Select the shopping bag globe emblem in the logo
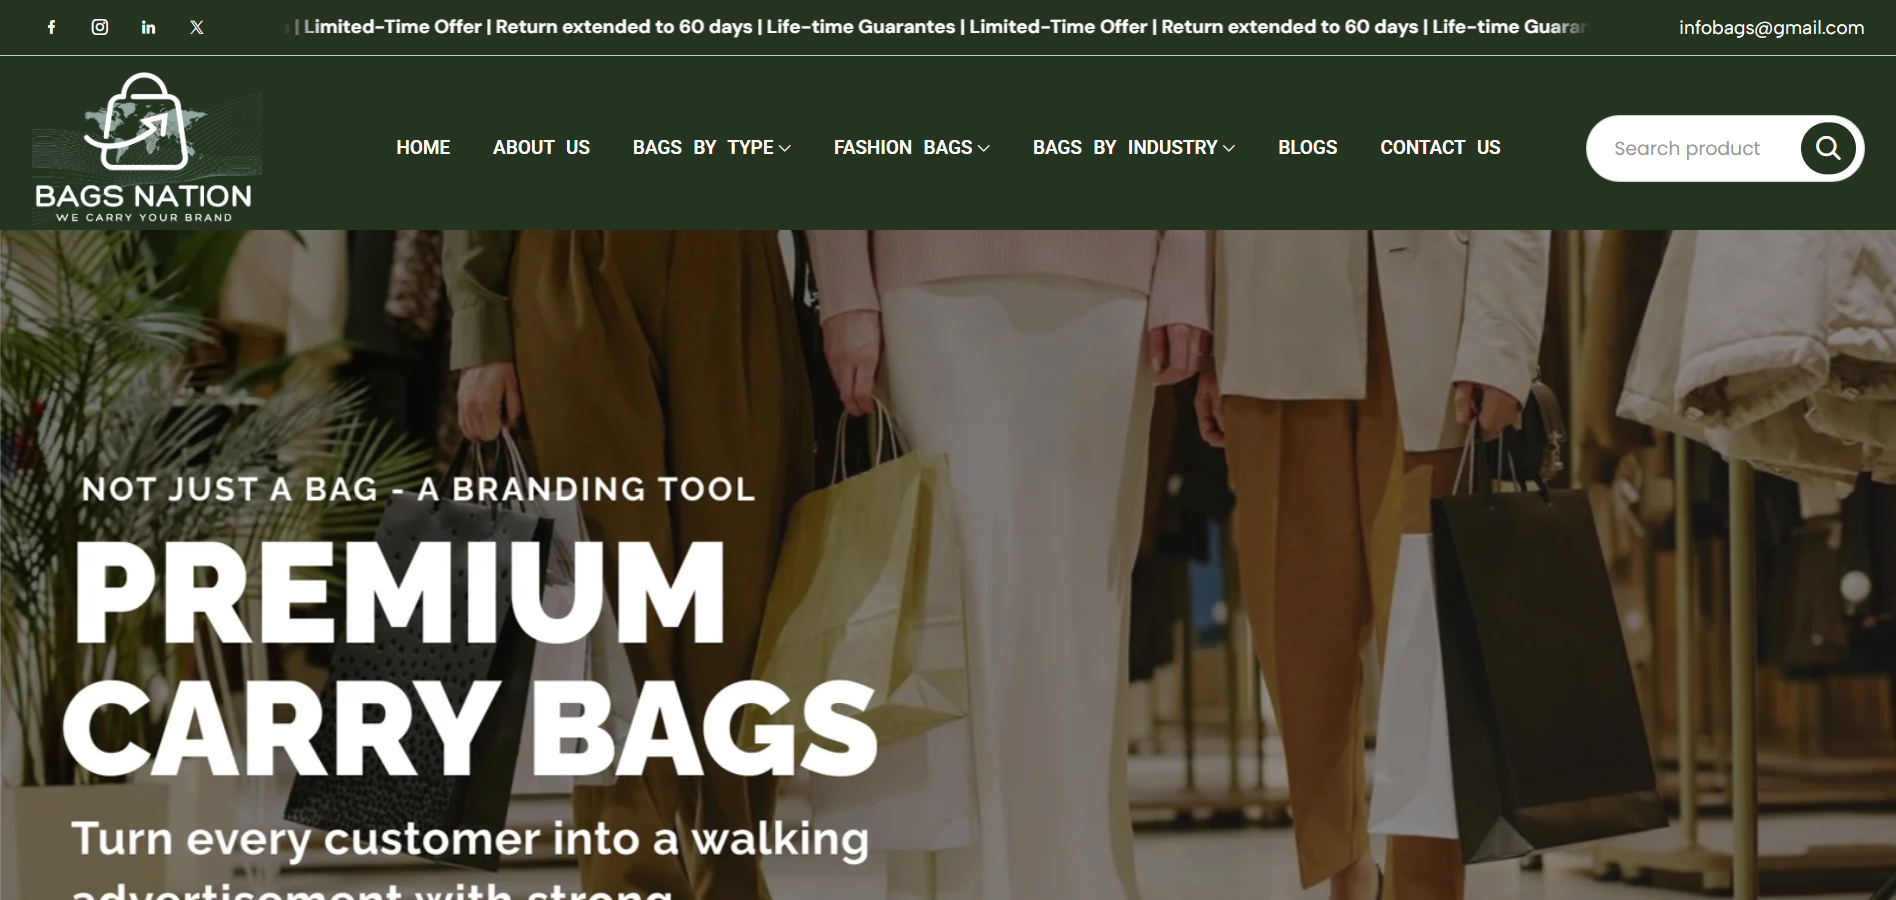 pyautogui.click(x=146, y=123)
